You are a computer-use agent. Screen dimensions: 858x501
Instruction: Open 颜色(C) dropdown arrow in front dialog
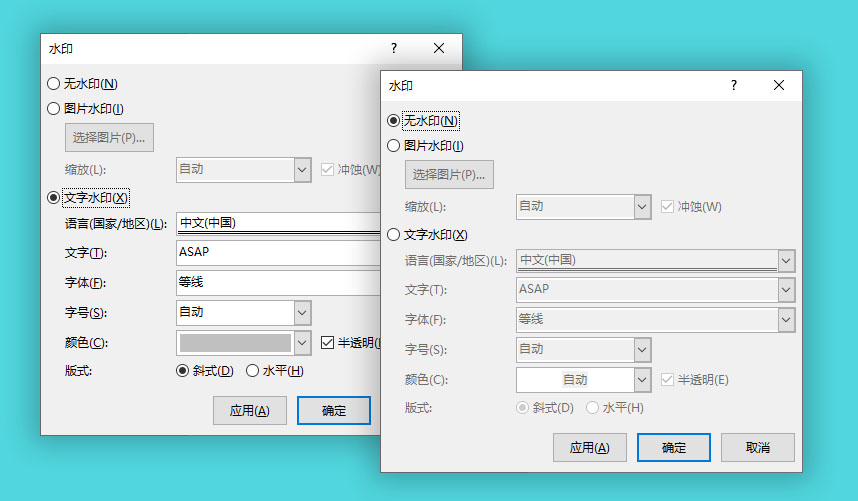[x=642, y=380]
